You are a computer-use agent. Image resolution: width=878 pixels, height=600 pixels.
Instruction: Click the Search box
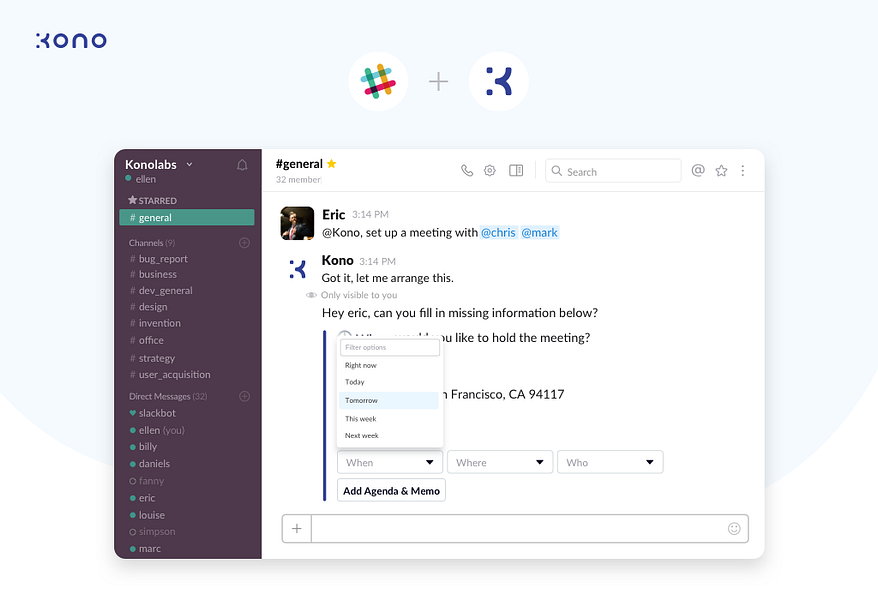coord(613,171)
